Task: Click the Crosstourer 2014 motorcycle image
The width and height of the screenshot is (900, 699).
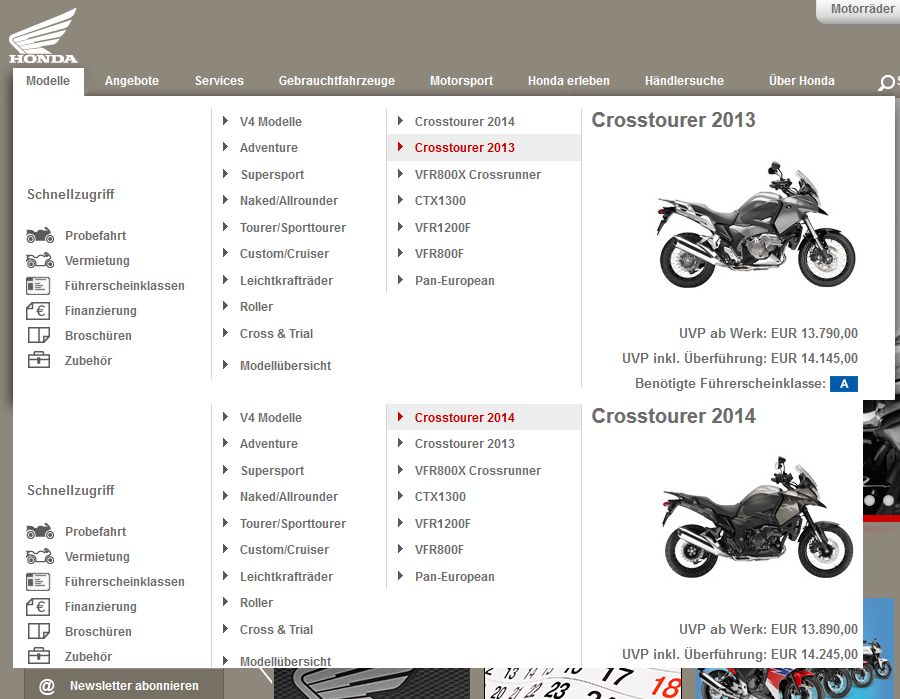Action: [756, 516]
